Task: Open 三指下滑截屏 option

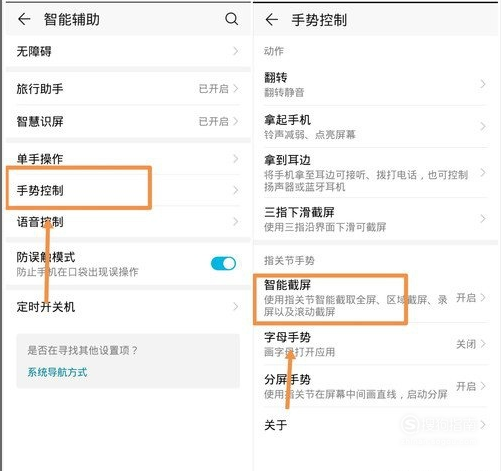Action: (x=375, y=219)
